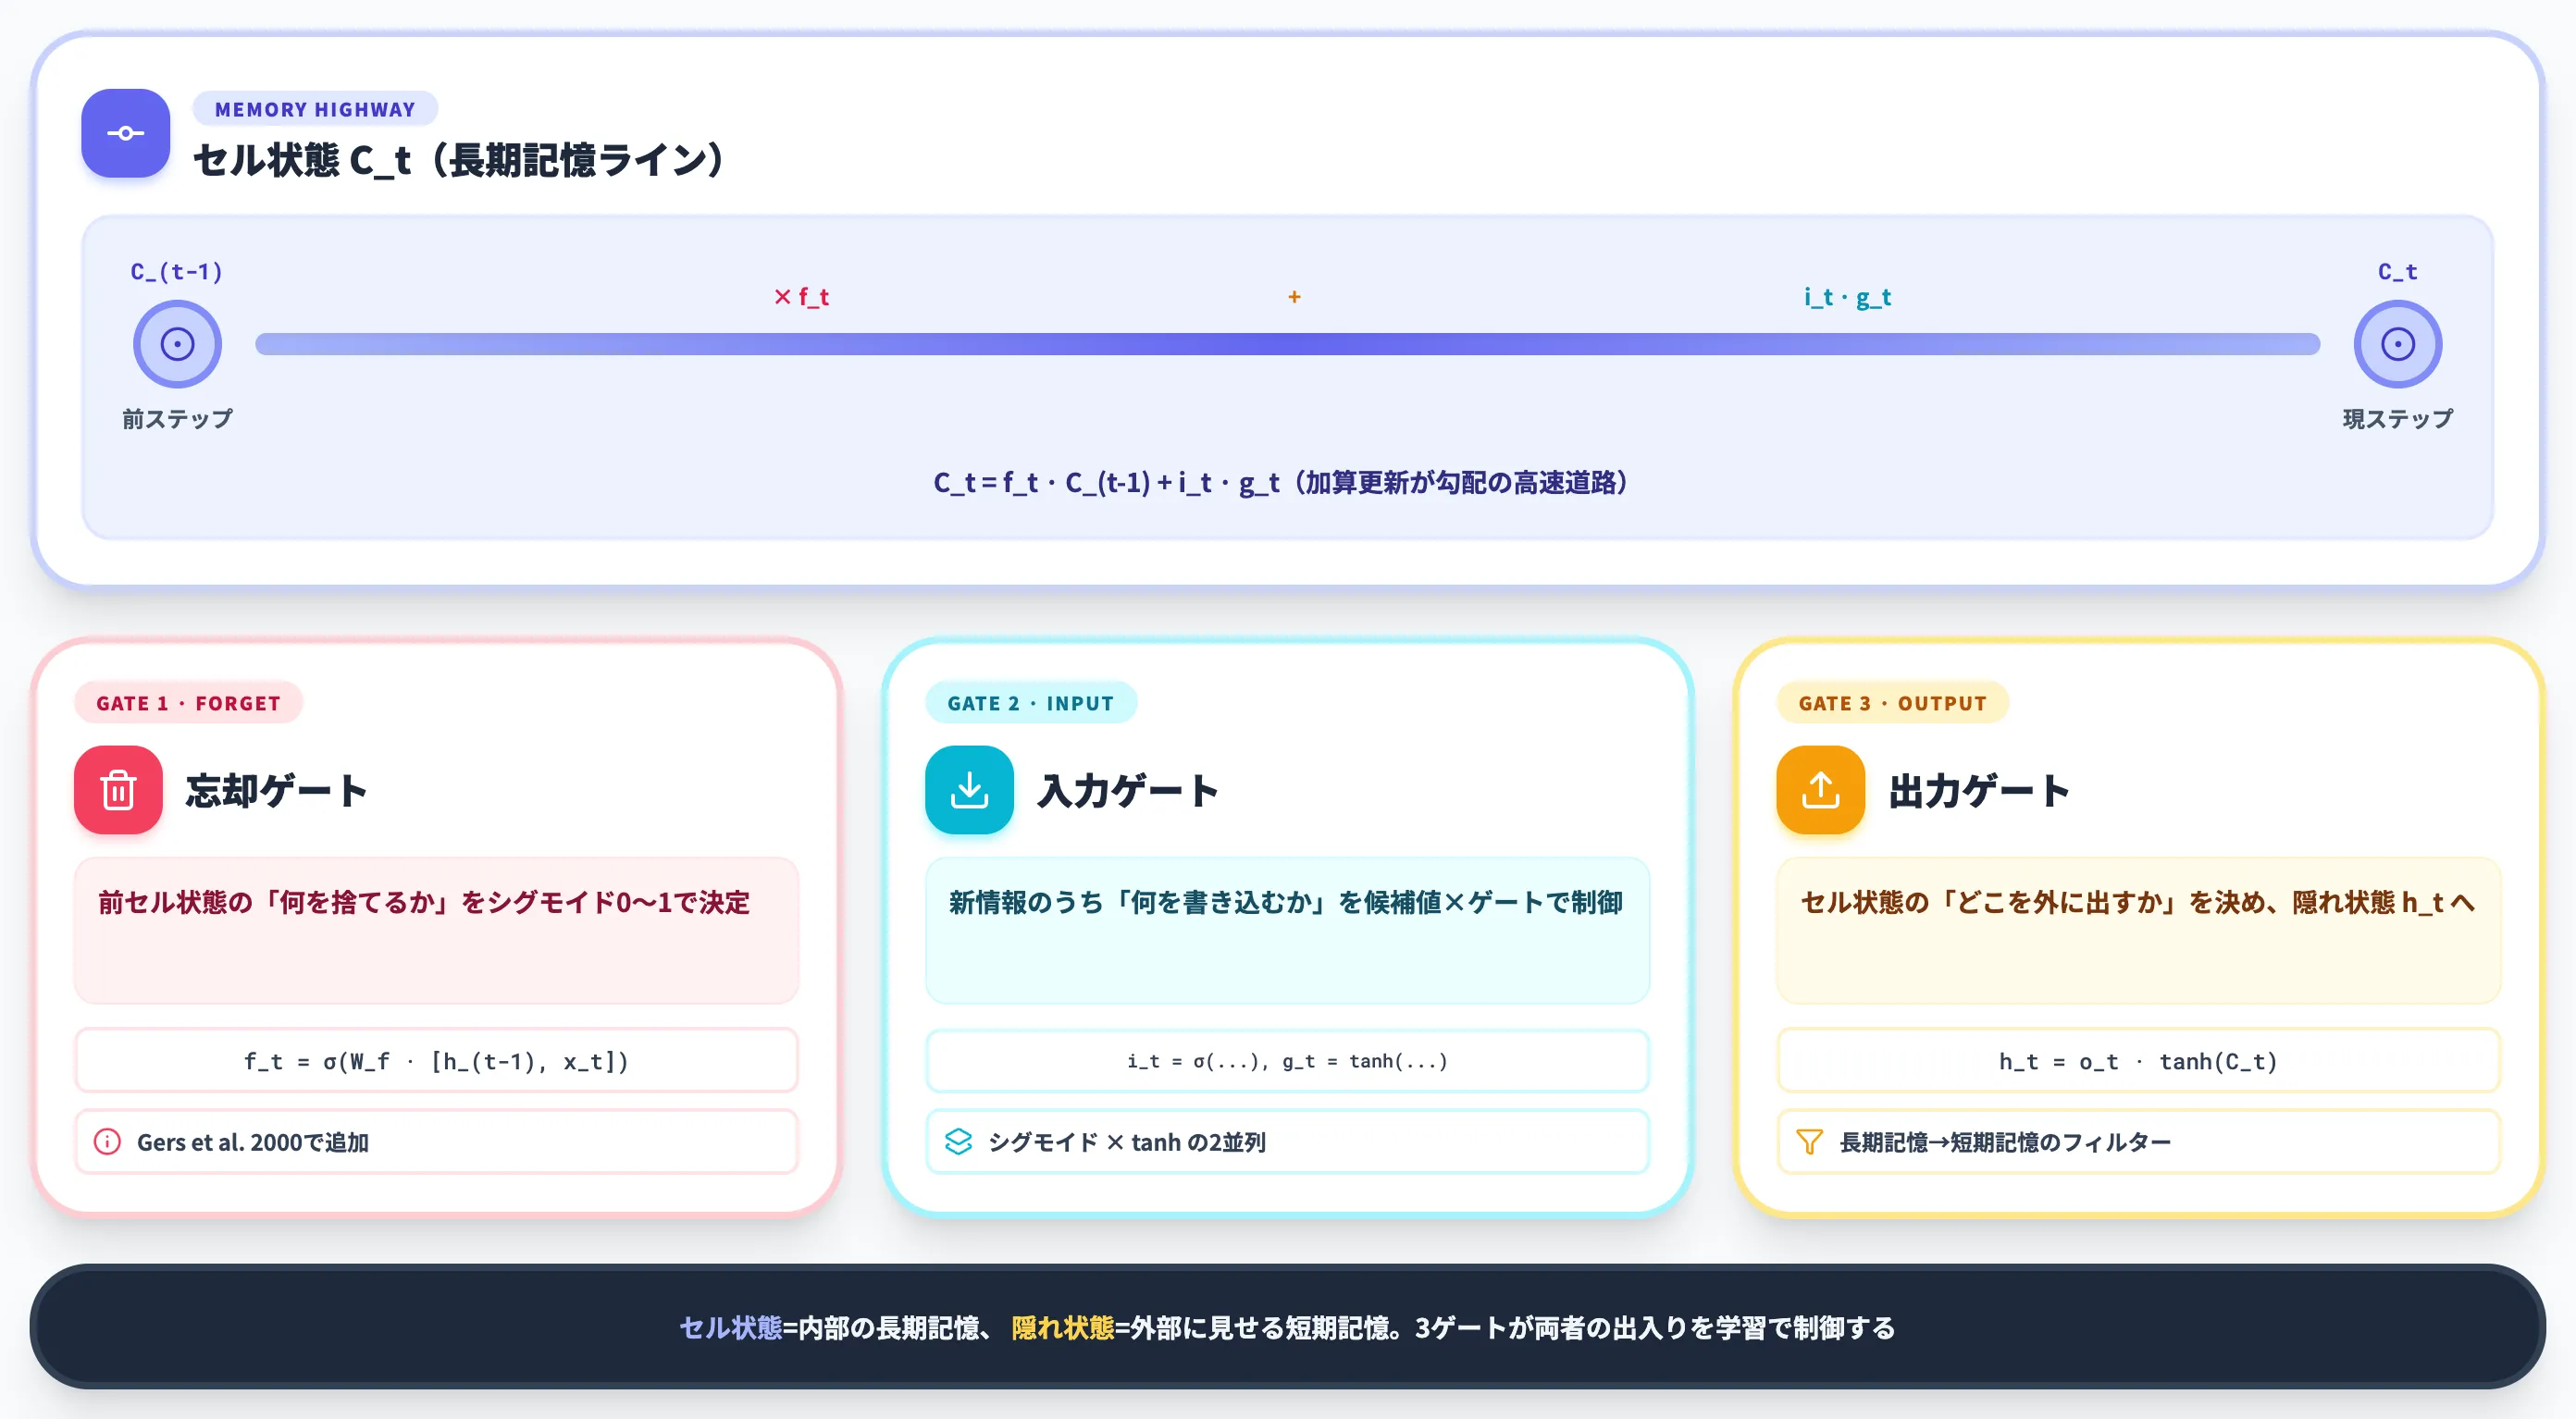Click the 入力ゲート title
This screenshot has height=1419, width=2576.
click(1128, 790)
